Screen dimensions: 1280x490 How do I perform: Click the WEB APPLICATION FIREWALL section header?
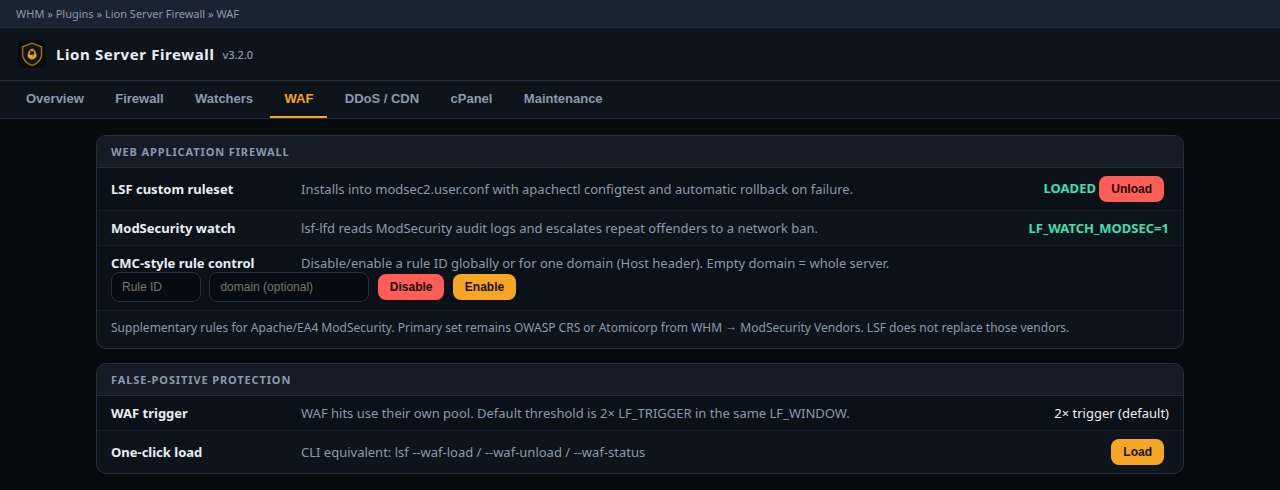point(200,152)
